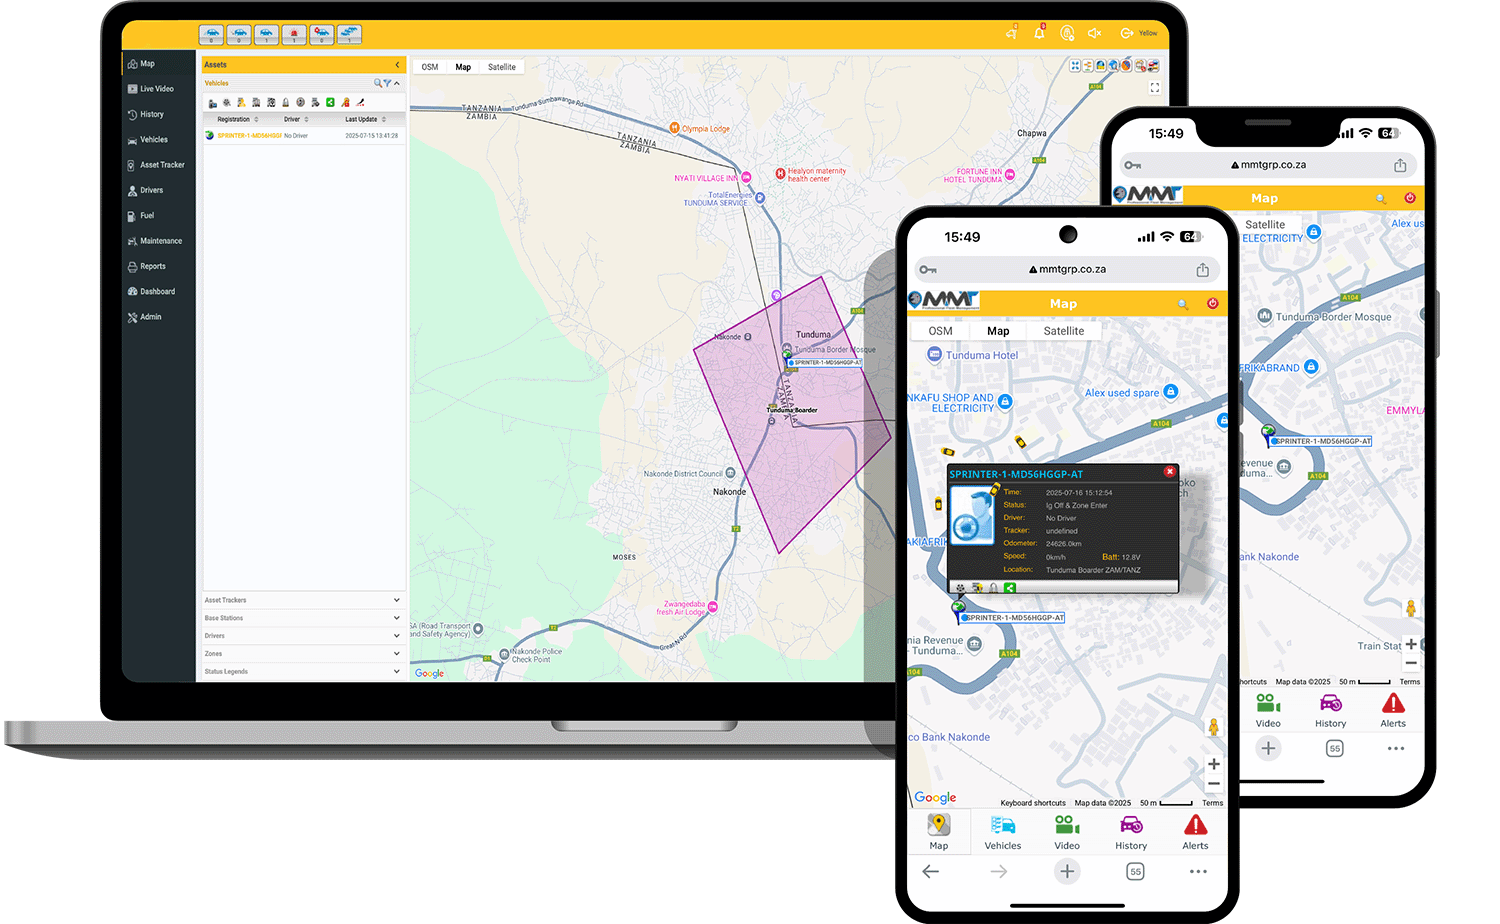1500x924 pixels.
Task: Expand the Zones section
Action: pos(396,654)
